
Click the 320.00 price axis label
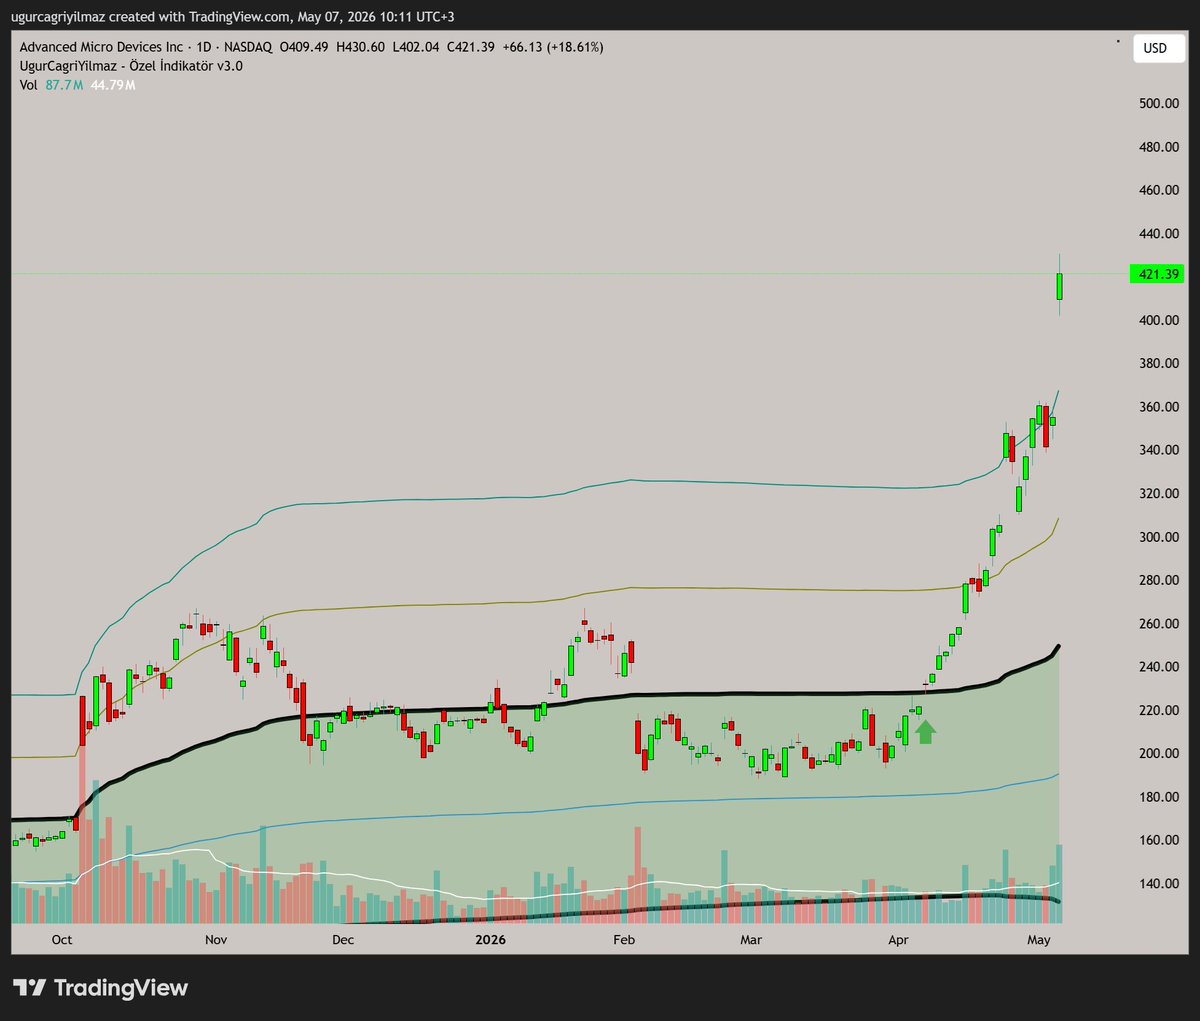pyautogui.click(x=1159, y=494)
